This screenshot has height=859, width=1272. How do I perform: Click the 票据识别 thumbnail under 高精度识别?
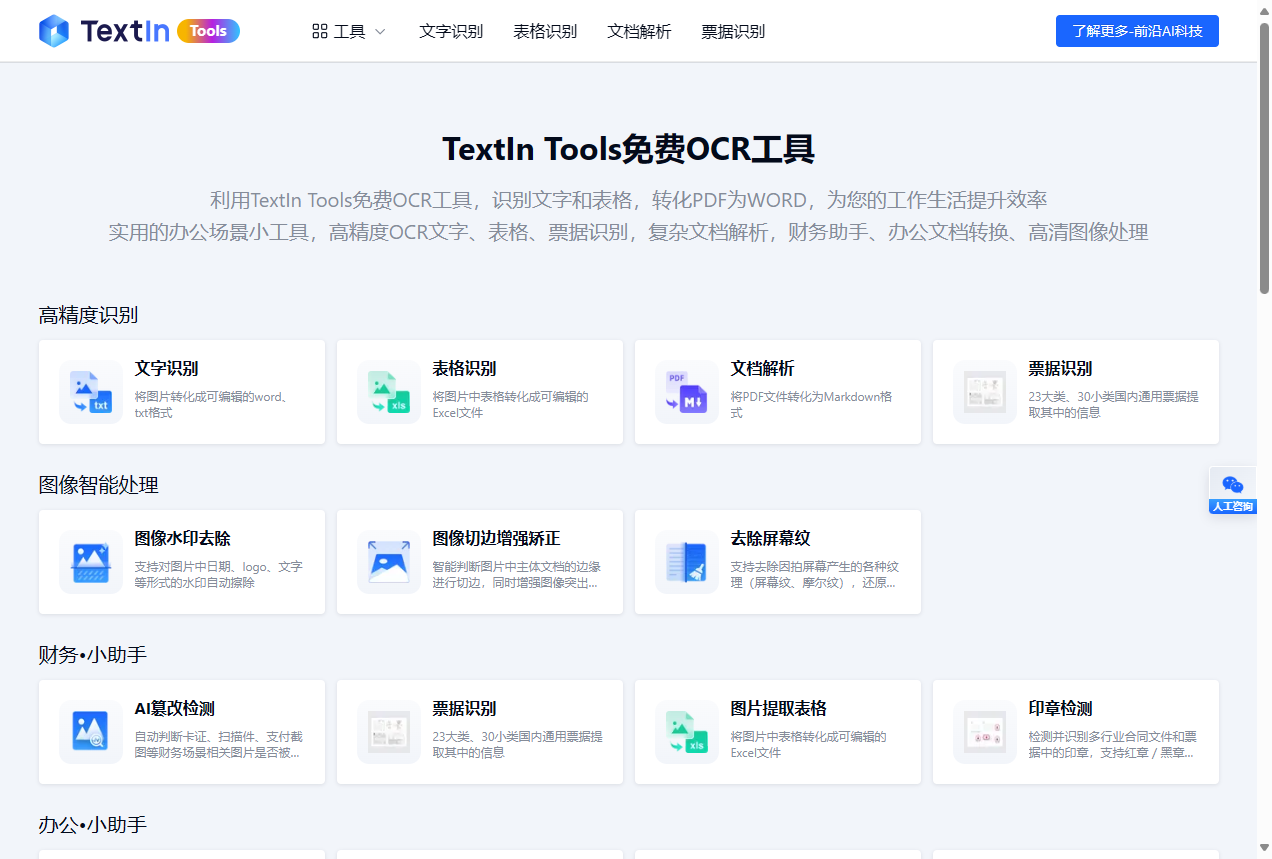click(x=984, y=392)
